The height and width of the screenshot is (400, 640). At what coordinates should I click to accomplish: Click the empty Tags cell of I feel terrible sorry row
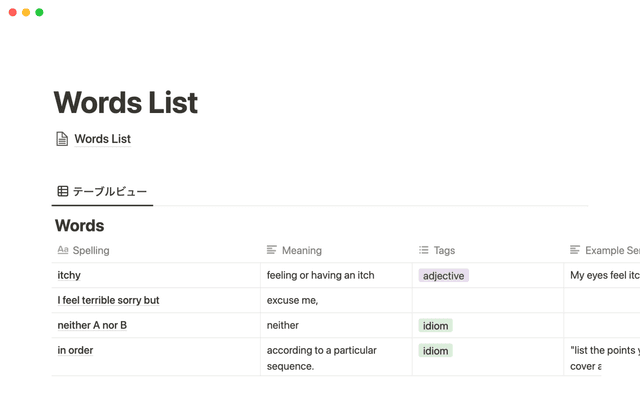coord(487,300)
